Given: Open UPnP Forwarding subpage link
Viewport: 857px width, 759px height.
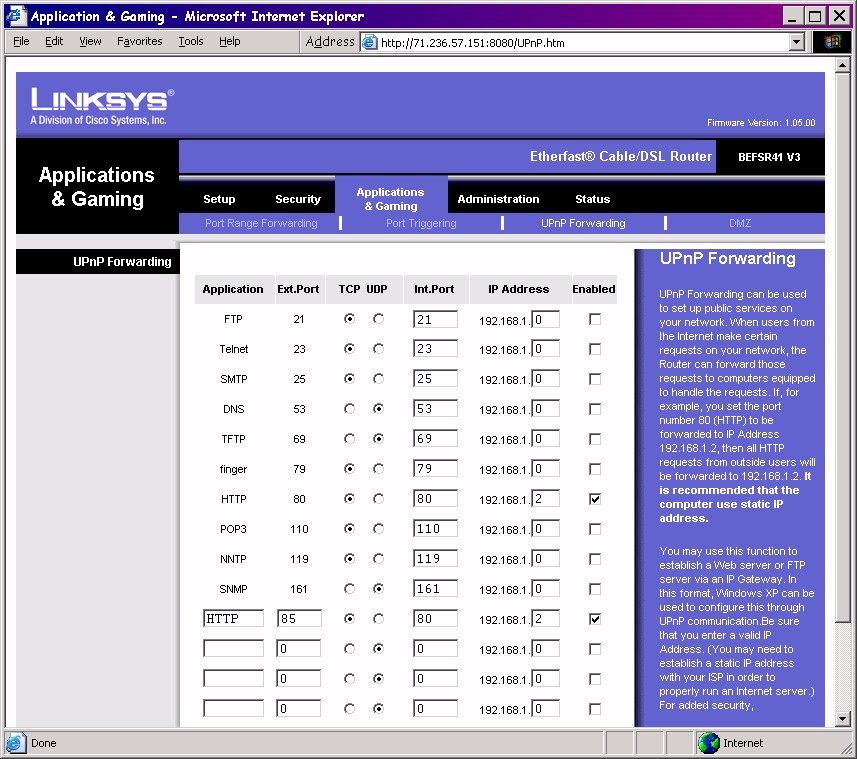Looking at the screenshot, I should pos(583,223).
